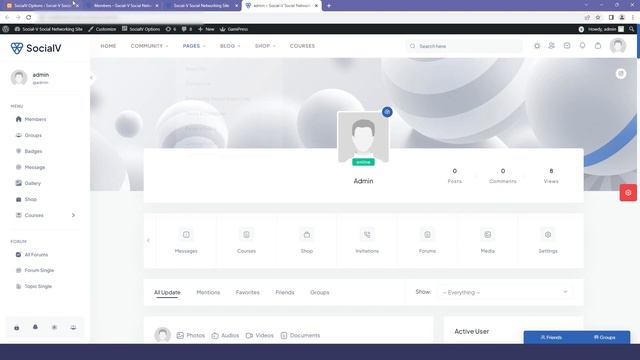Open Message in sidebar menu
This screenshot has height=360, width=640.
point(30,167)
